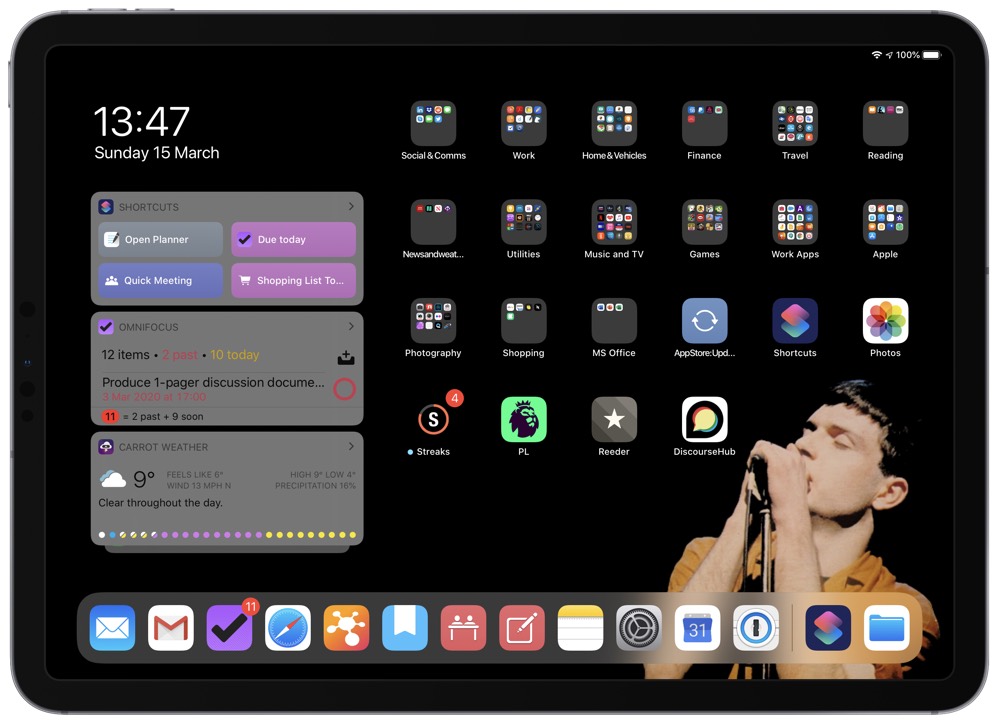The image size is (1000, 725).
Task: Tap the SHORTCUTS widget header title
Action: point(149,207)
